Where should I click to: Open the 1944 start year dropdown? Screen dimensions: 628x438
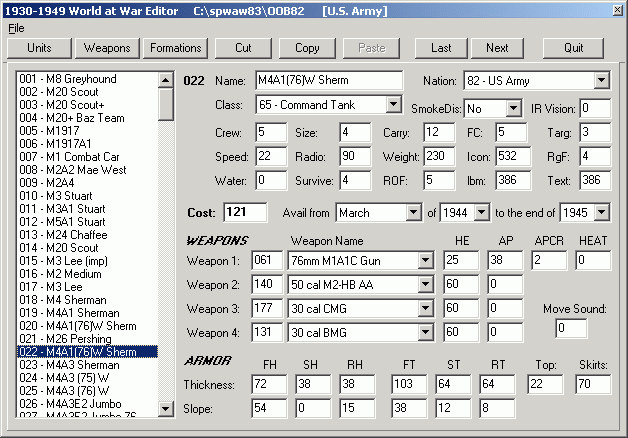pyautogui.click(x=481, y=213)
